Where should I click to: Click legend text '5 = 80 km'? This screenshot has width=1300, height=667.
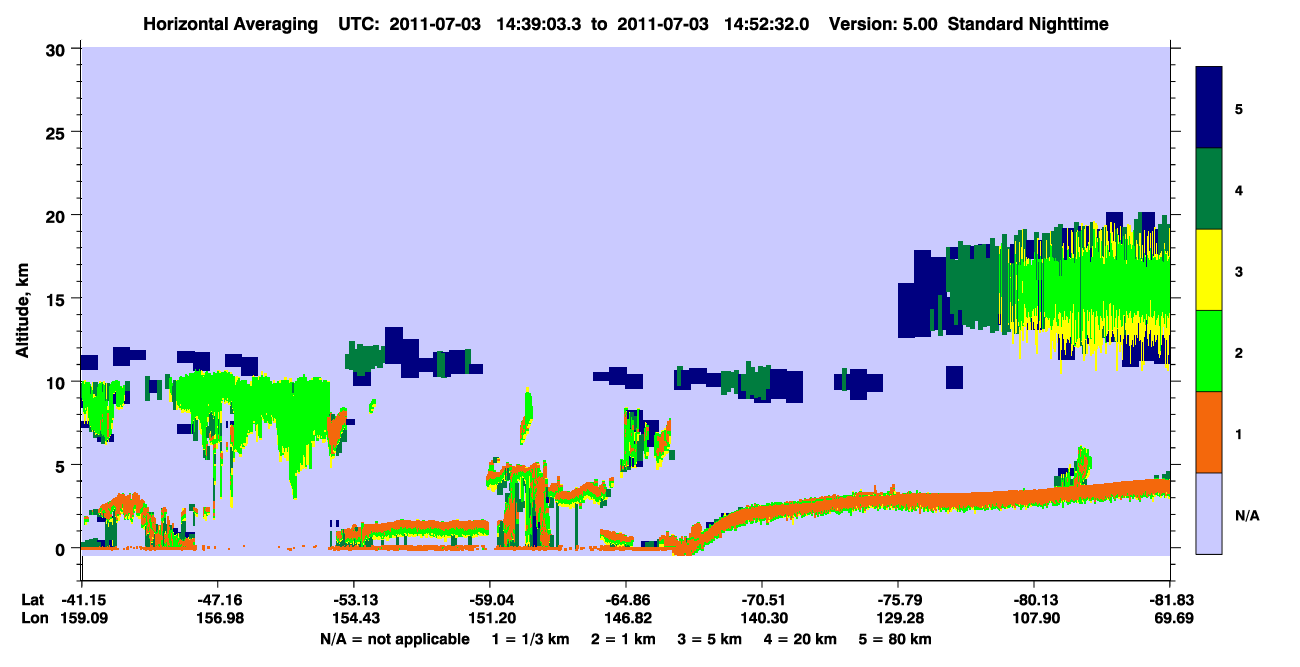pyautogui.click(x=897, y=639)
